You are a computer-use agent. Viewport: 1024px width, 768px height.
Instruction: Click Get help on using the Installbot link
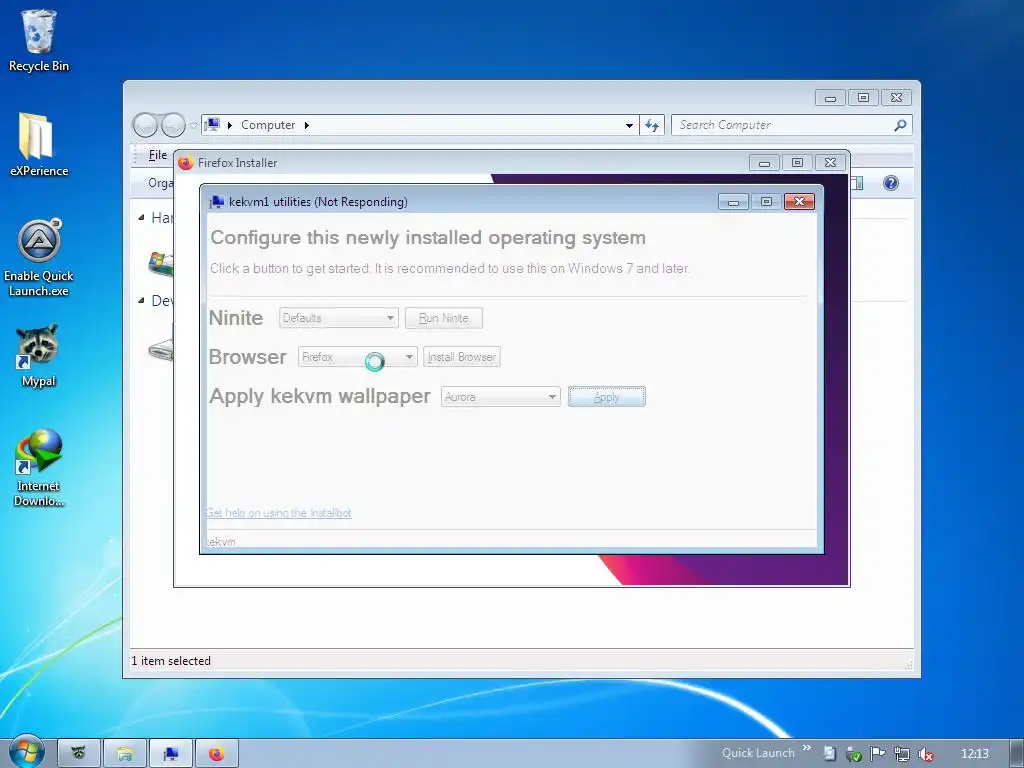(279, 513)
